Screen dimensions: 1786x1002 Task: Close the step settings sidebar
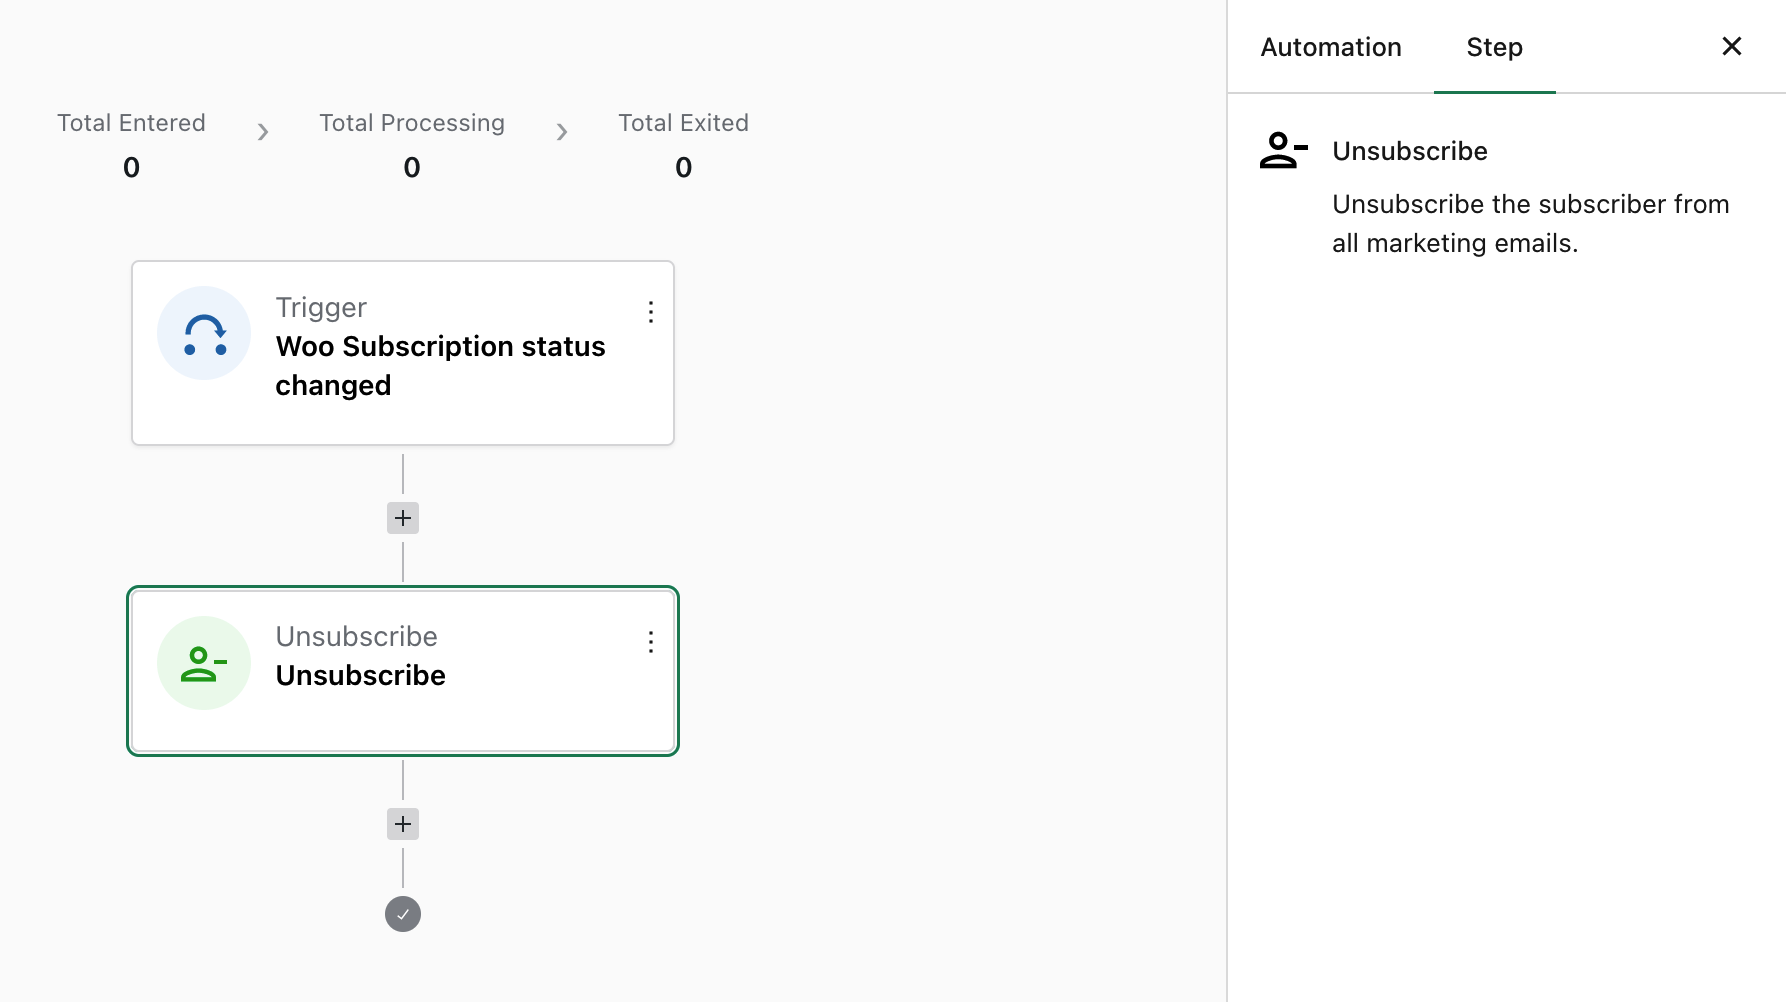coord(1732,46)
